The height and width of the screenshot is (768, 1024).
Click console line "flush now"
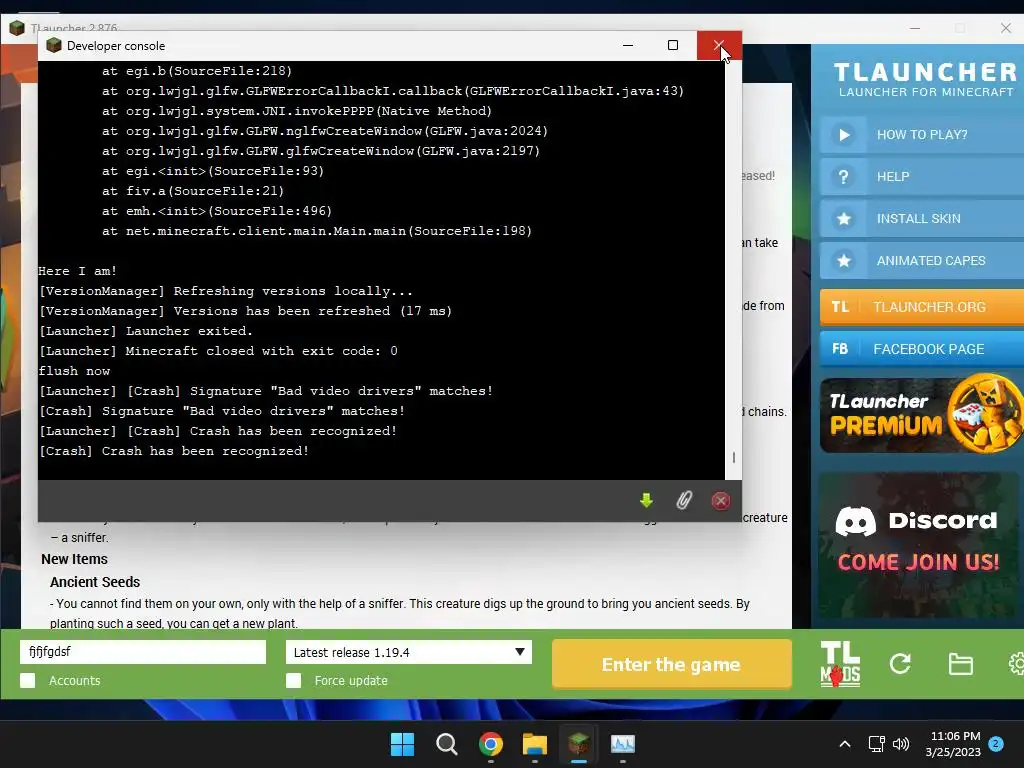coord(74,371)
